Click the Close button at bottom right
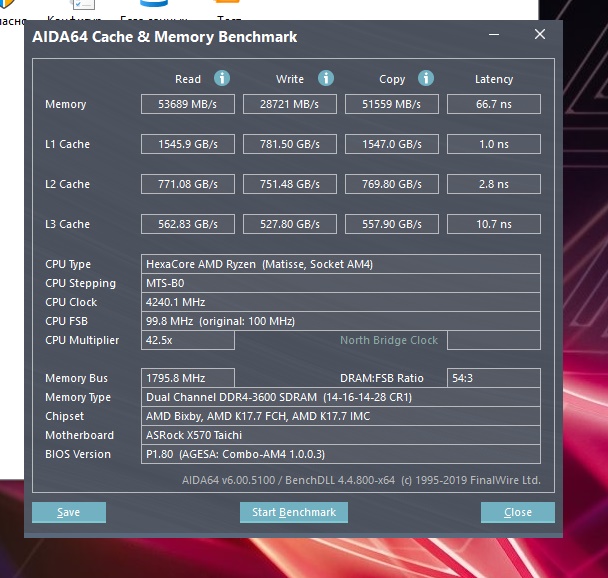Viewport: 608px width, 578px height. point(518,512)
